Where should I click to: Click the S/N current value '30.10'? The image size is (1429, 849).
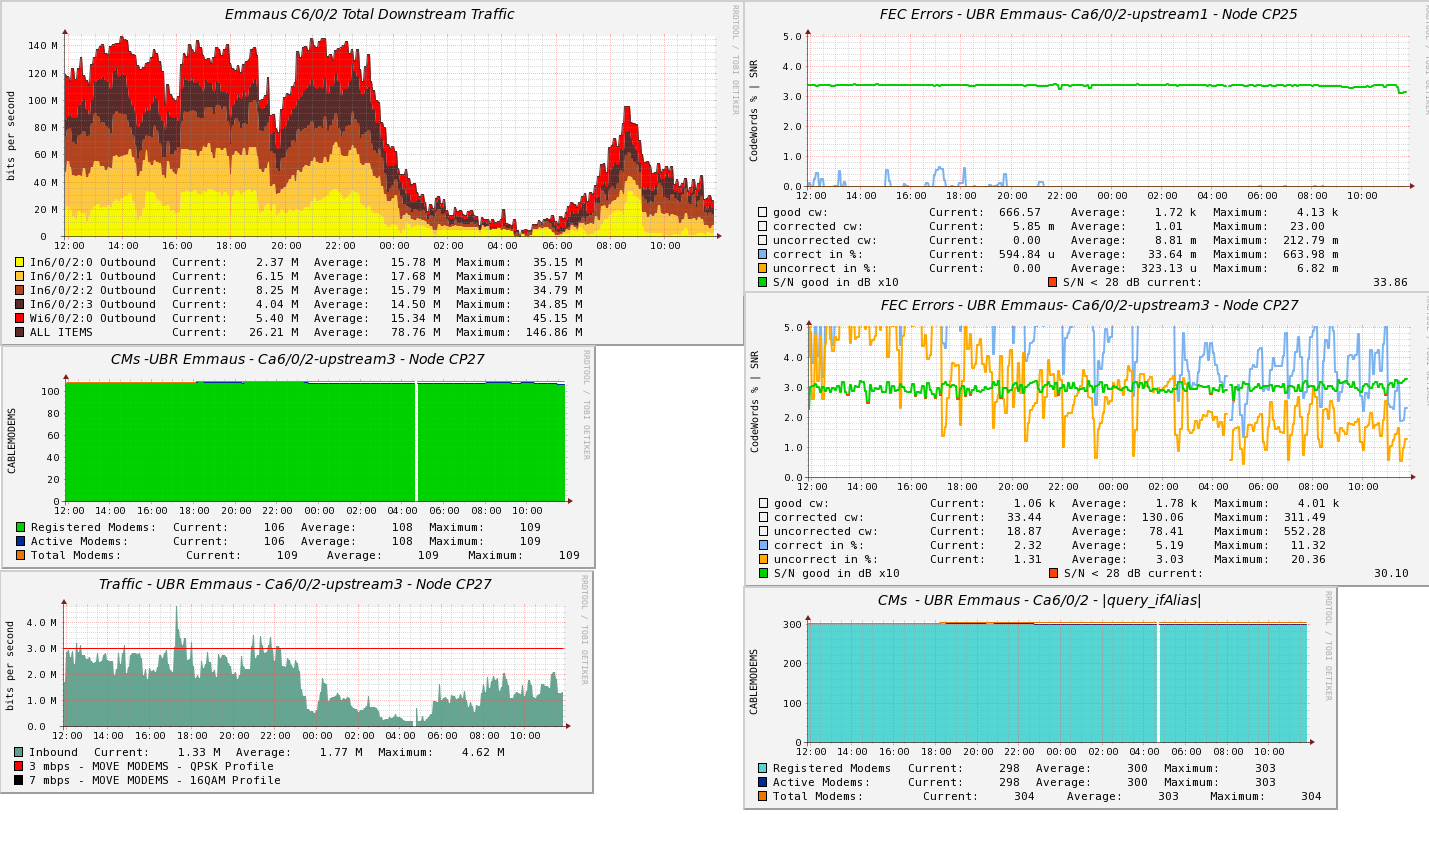[1391, 573]
